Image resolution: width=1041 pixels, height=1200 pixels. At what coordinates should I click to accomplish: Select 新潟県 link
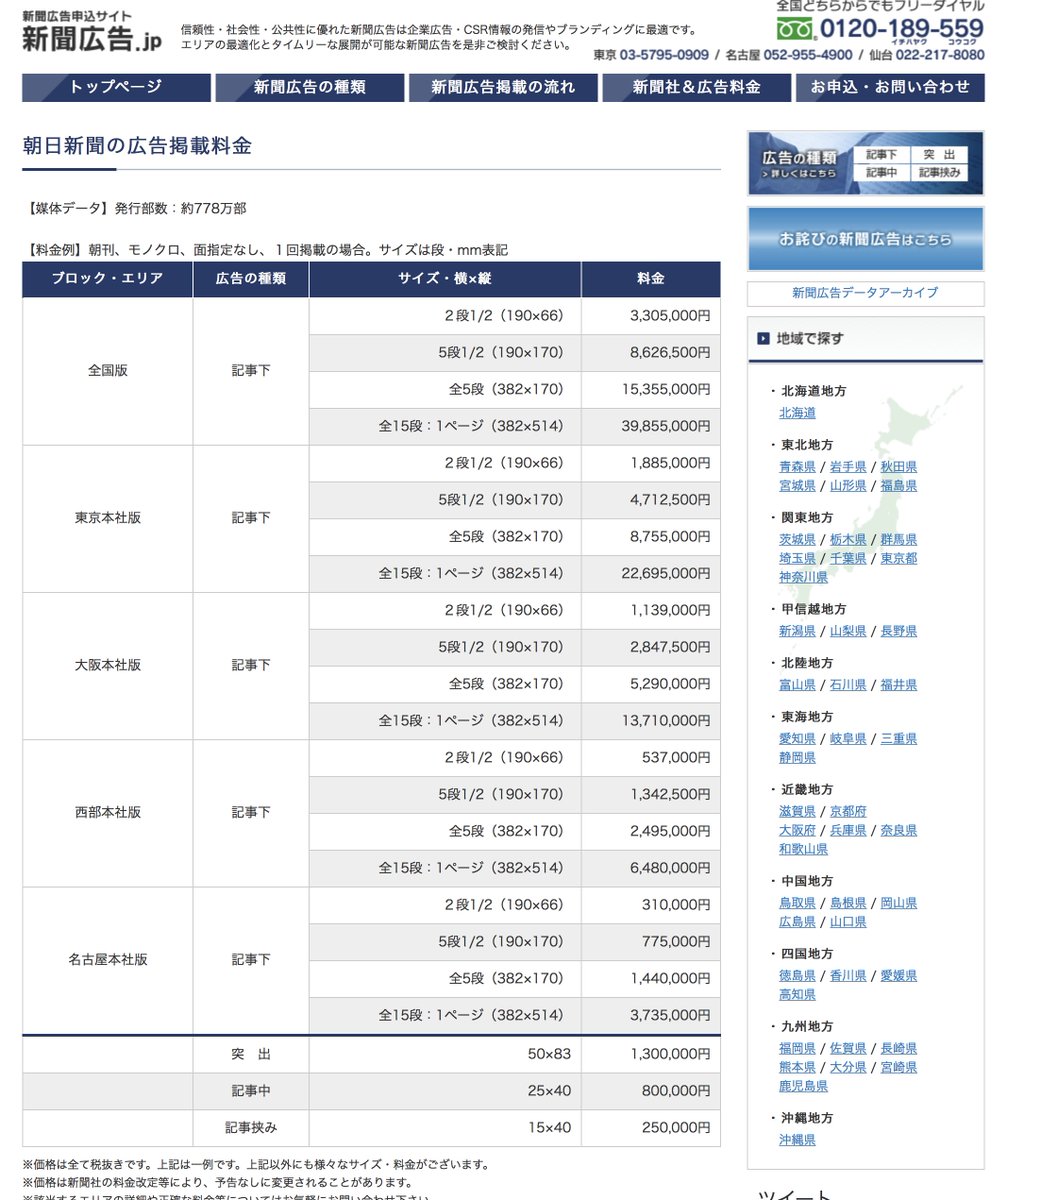pos(798,632)
